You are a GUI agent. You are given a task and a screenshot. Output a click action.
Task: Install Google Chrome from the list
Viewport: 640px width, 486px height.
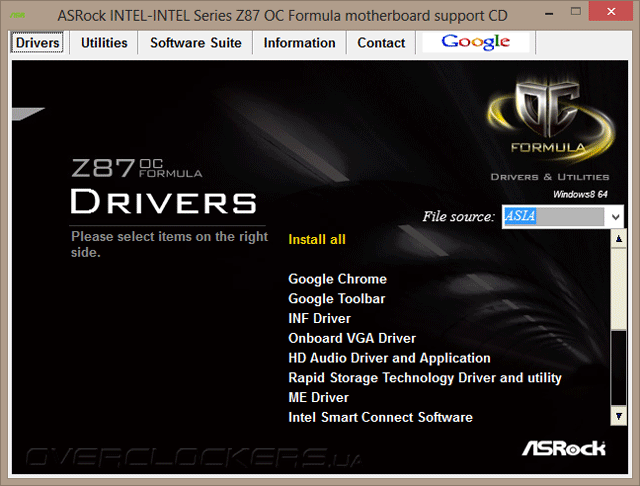point(337,279)
